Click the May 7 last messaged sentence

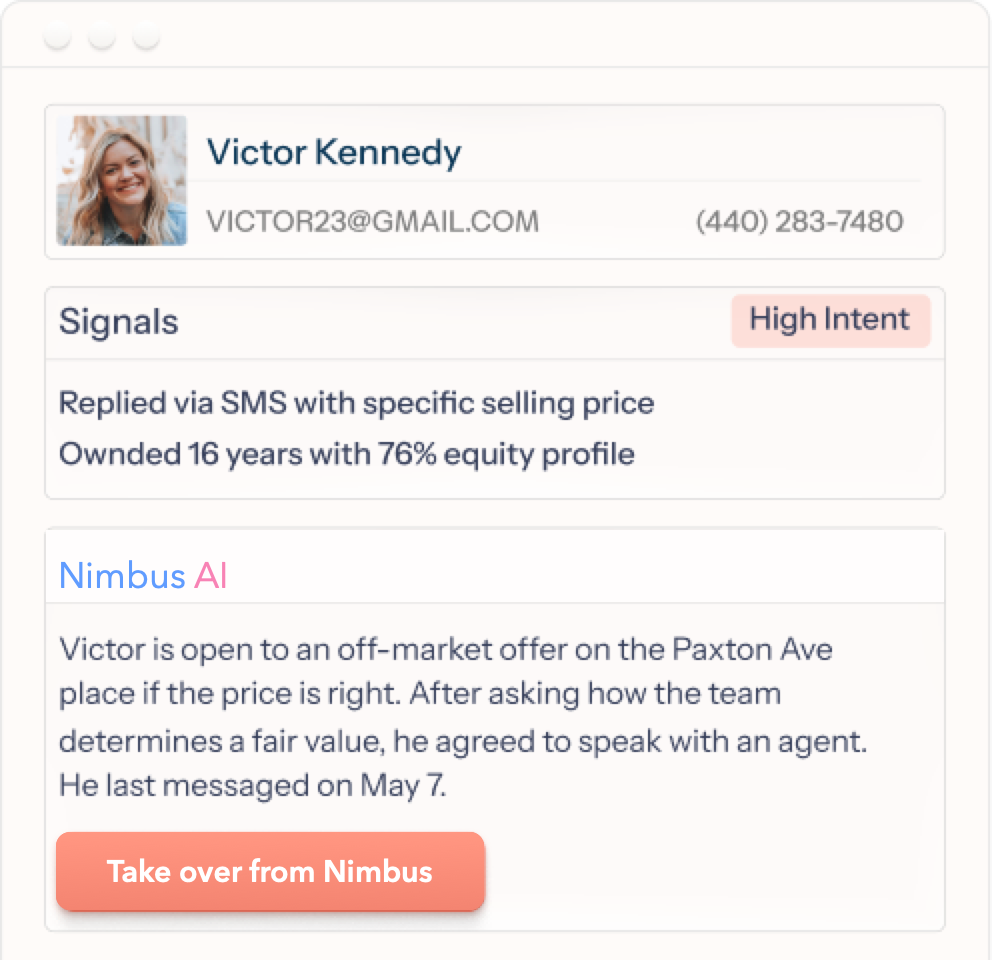tap(252, 786)
